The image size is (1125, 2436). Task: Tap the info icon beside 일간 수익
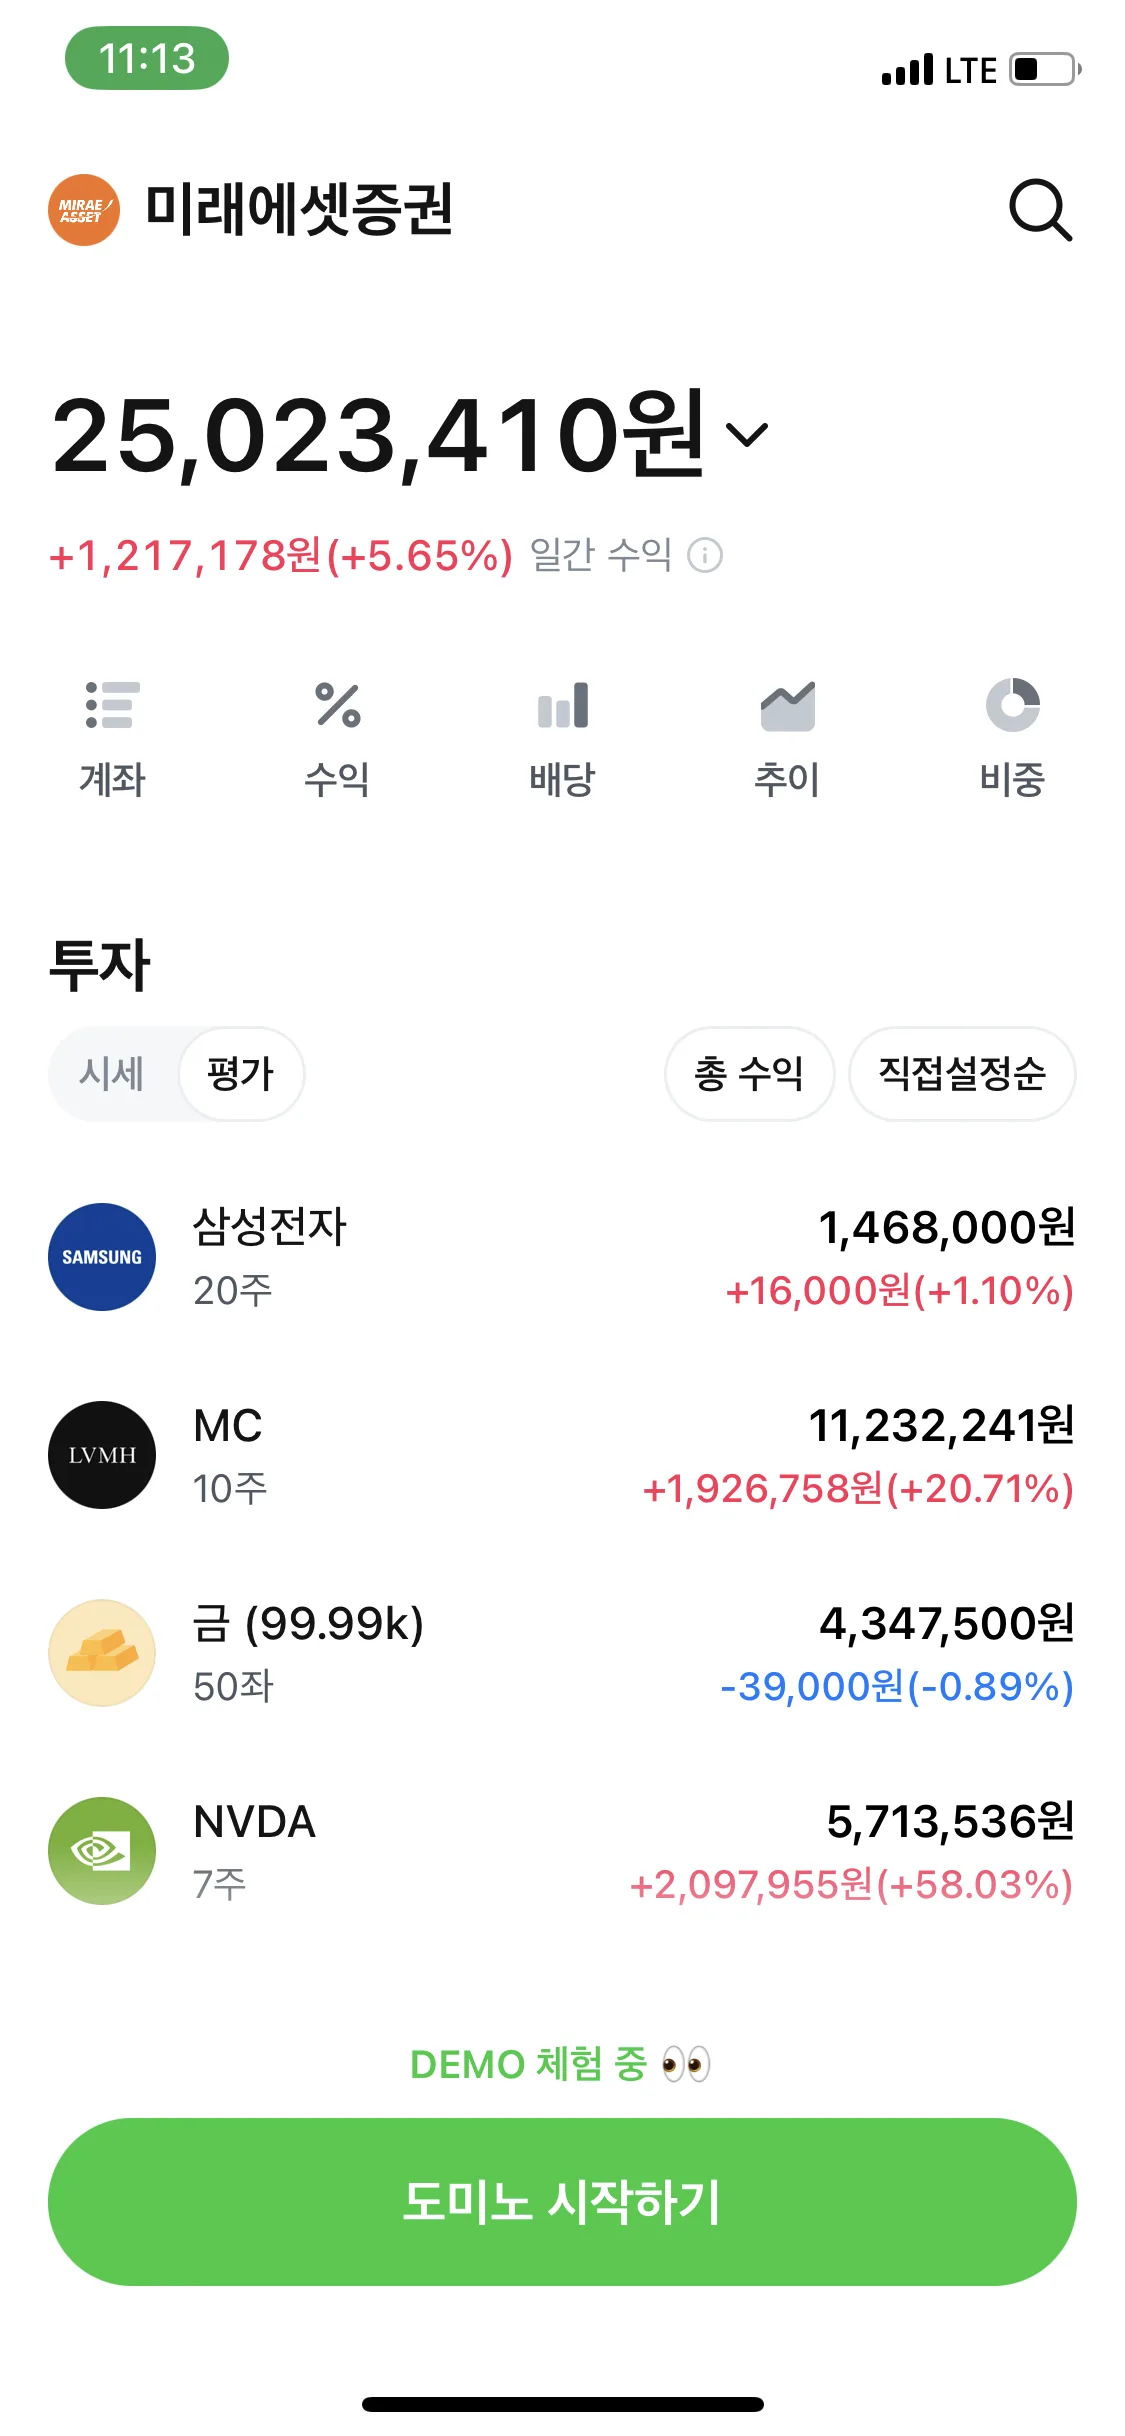[x=705, y=555]
